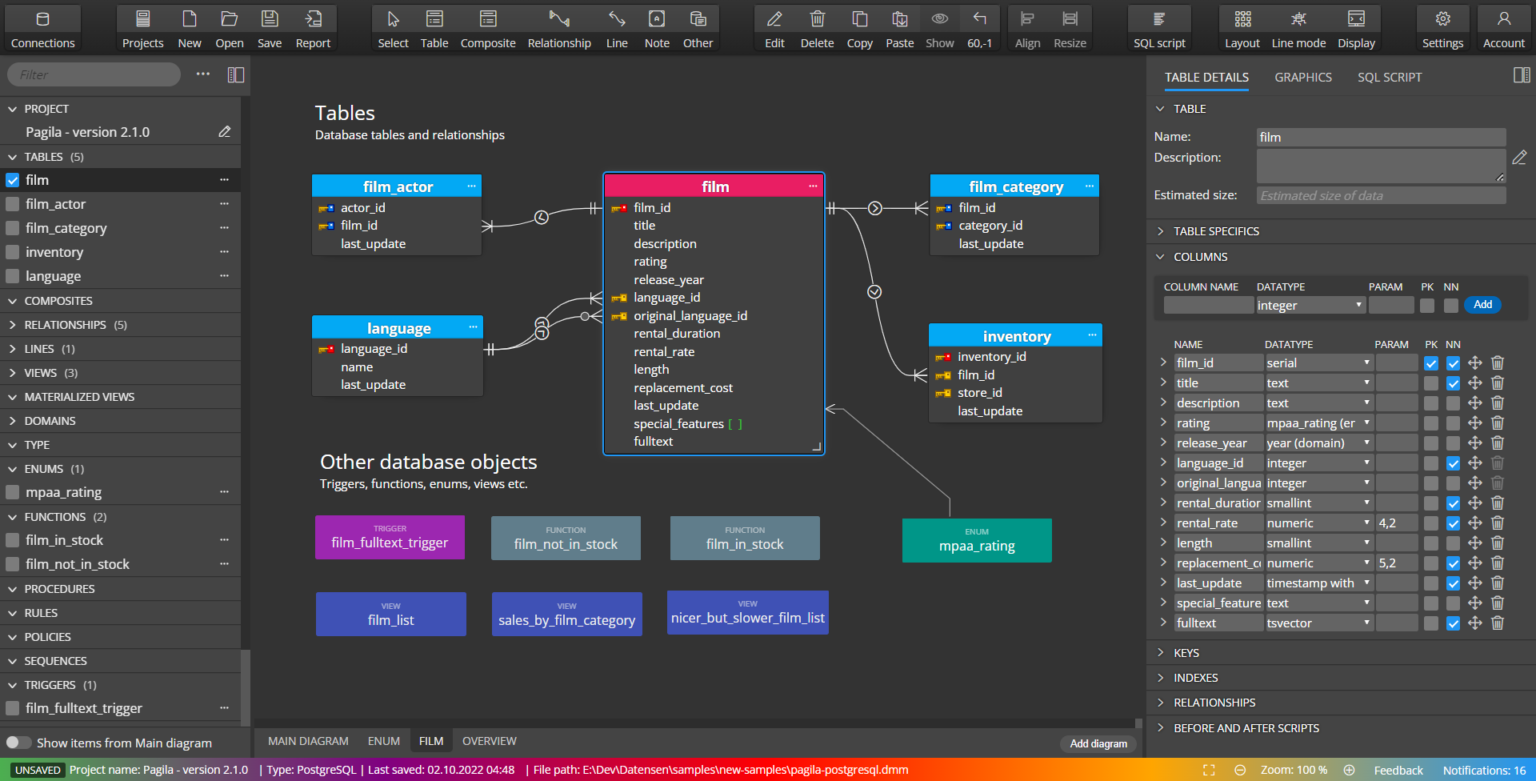Collapse the TABLES section in sidebar
The width and height of the screenshot is (1536, 781).
(x=10, y=156)
